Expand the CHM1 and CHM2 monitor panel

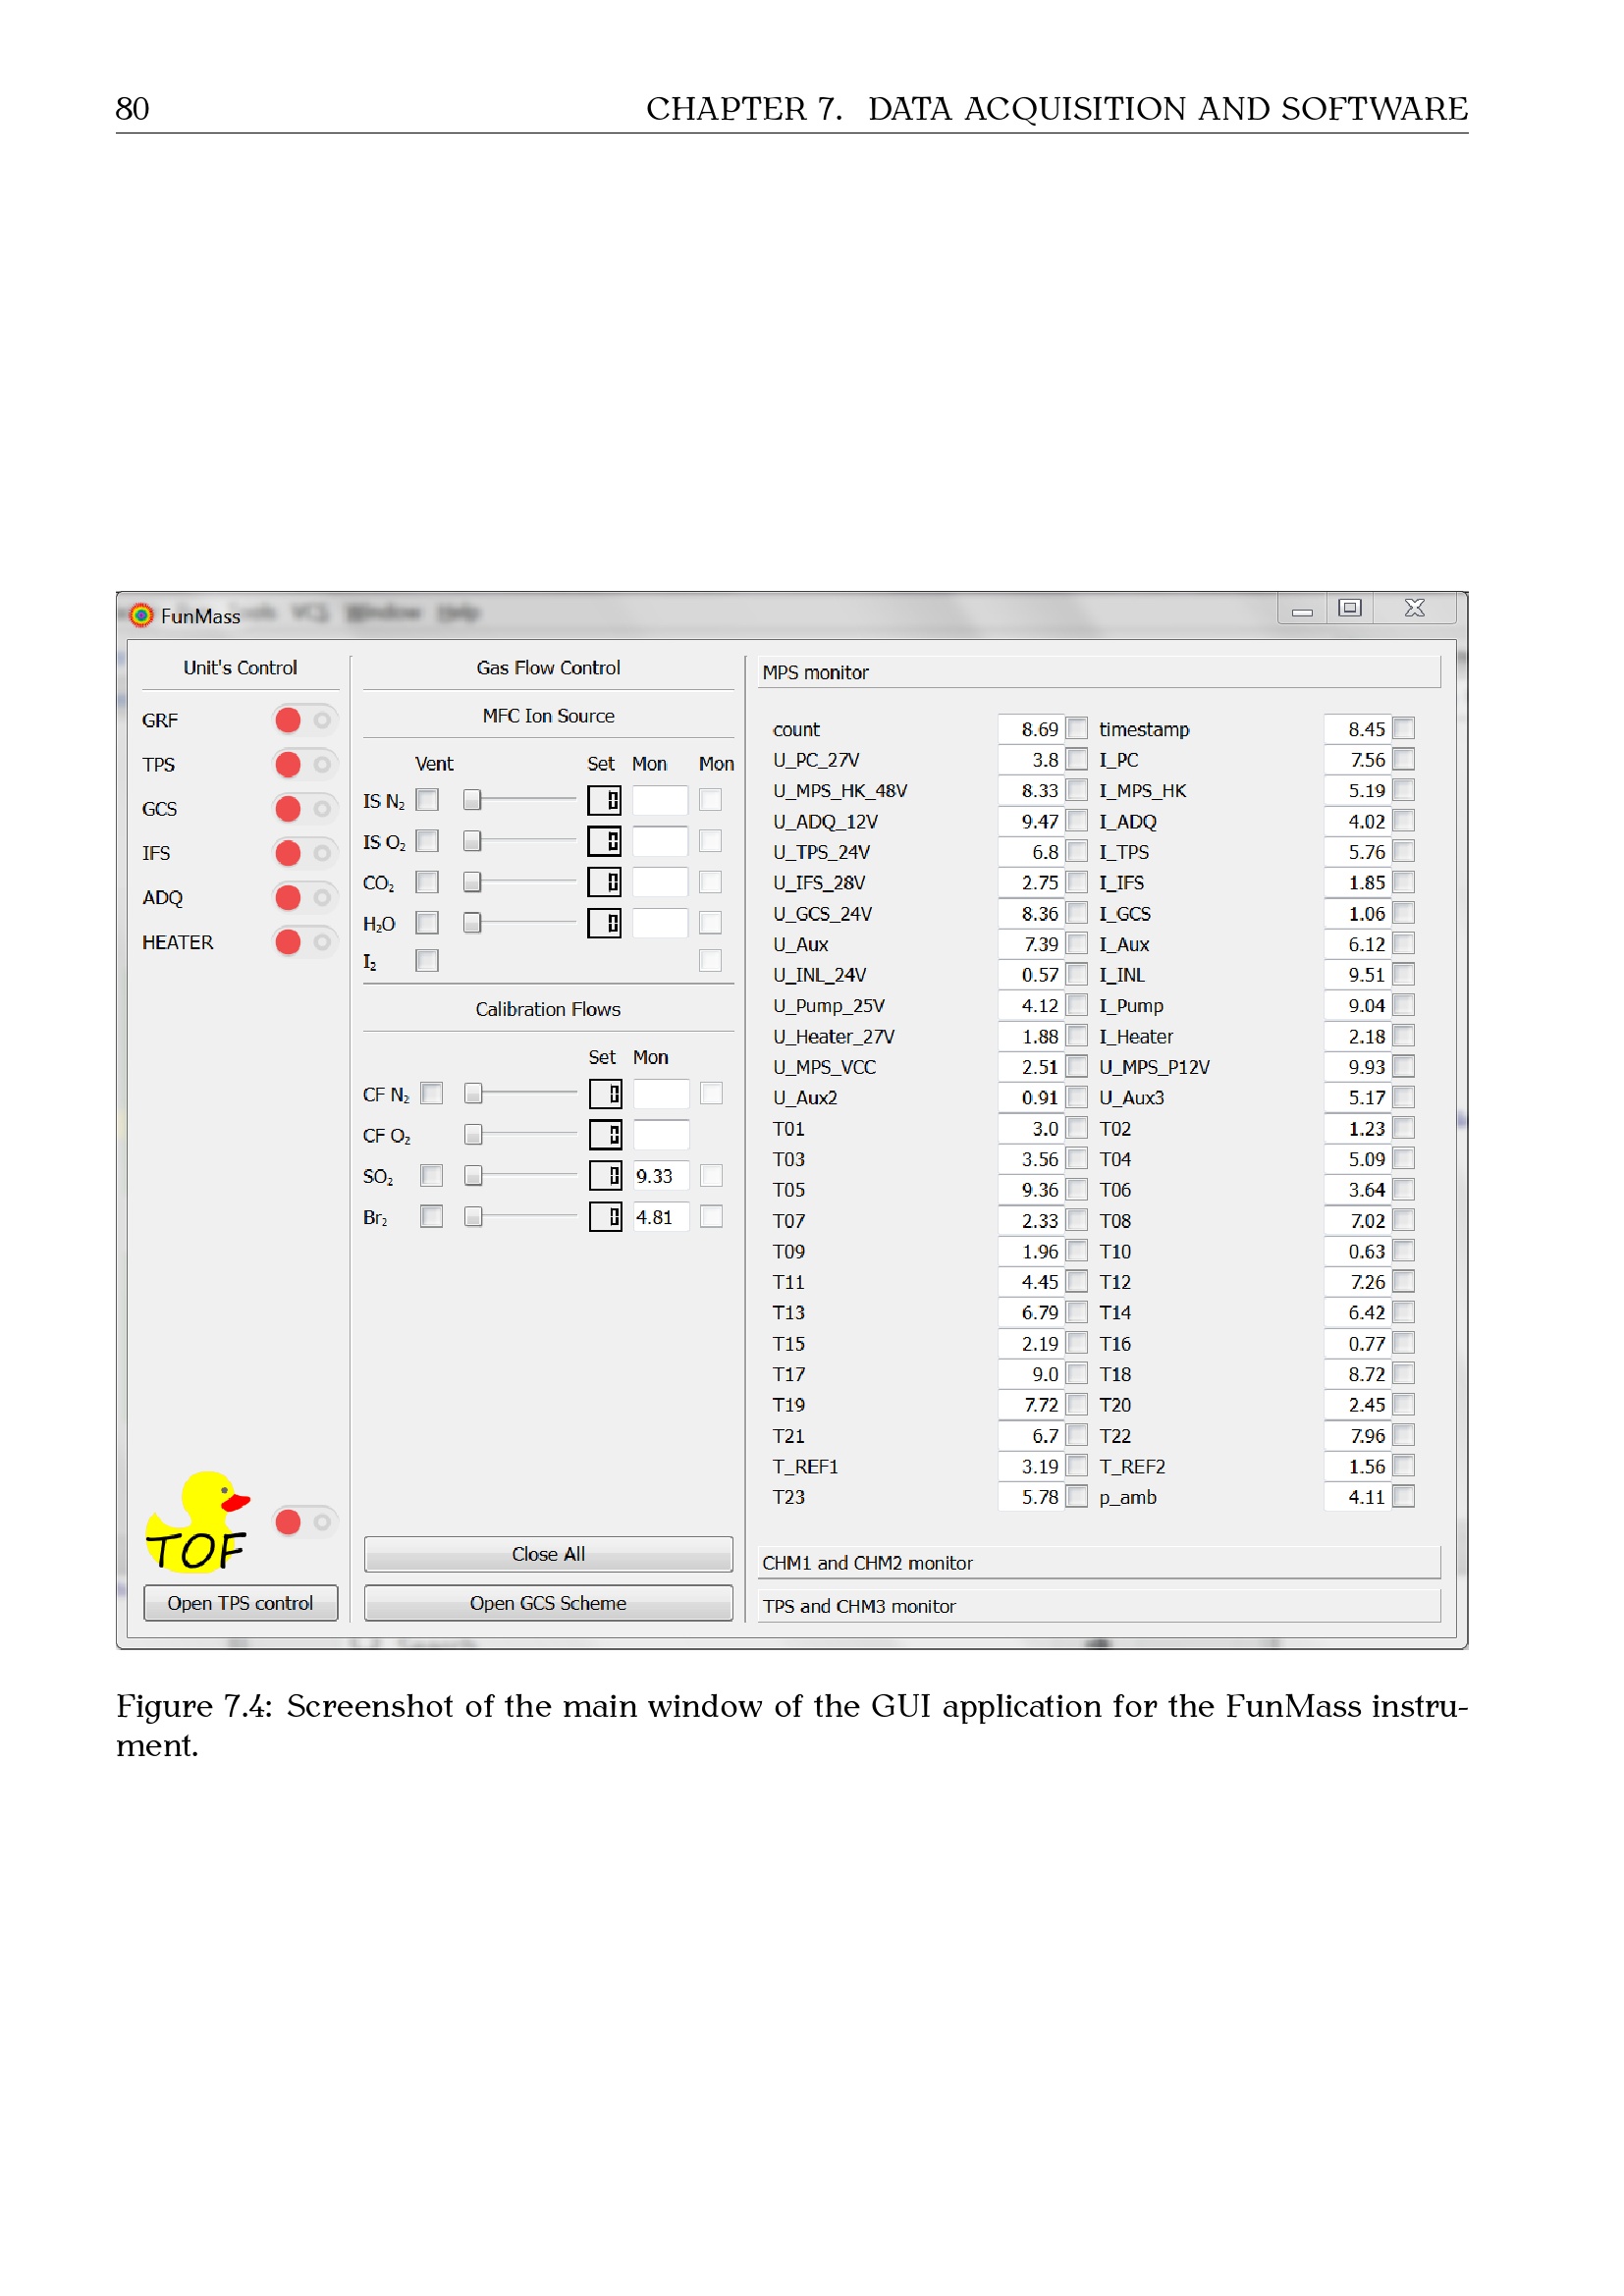[1098, 1563]
